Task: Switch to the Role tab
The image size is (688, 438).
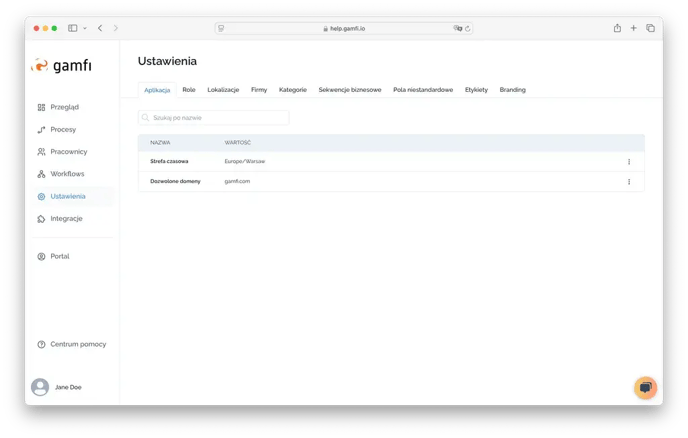Action: pyautogui.click(x=189, y=90)
